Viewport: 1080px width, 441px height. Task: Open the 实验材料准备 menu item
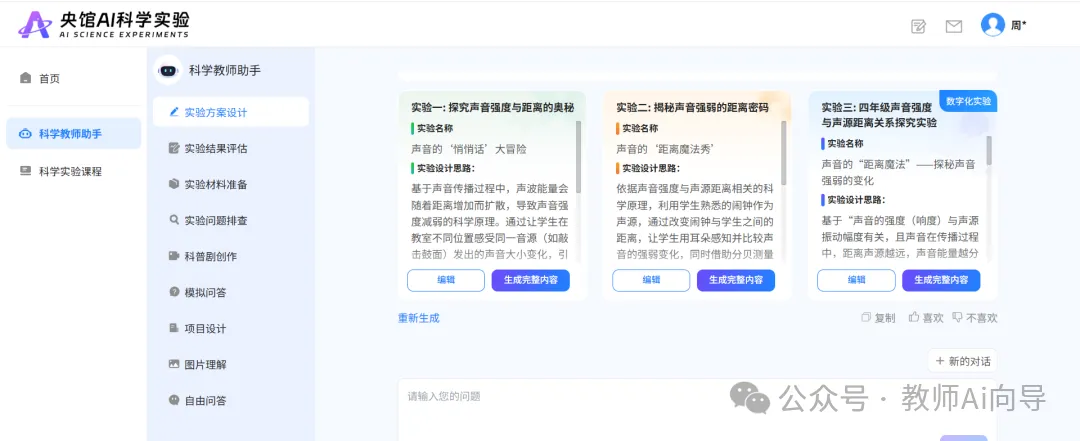[x=231, y=184]
